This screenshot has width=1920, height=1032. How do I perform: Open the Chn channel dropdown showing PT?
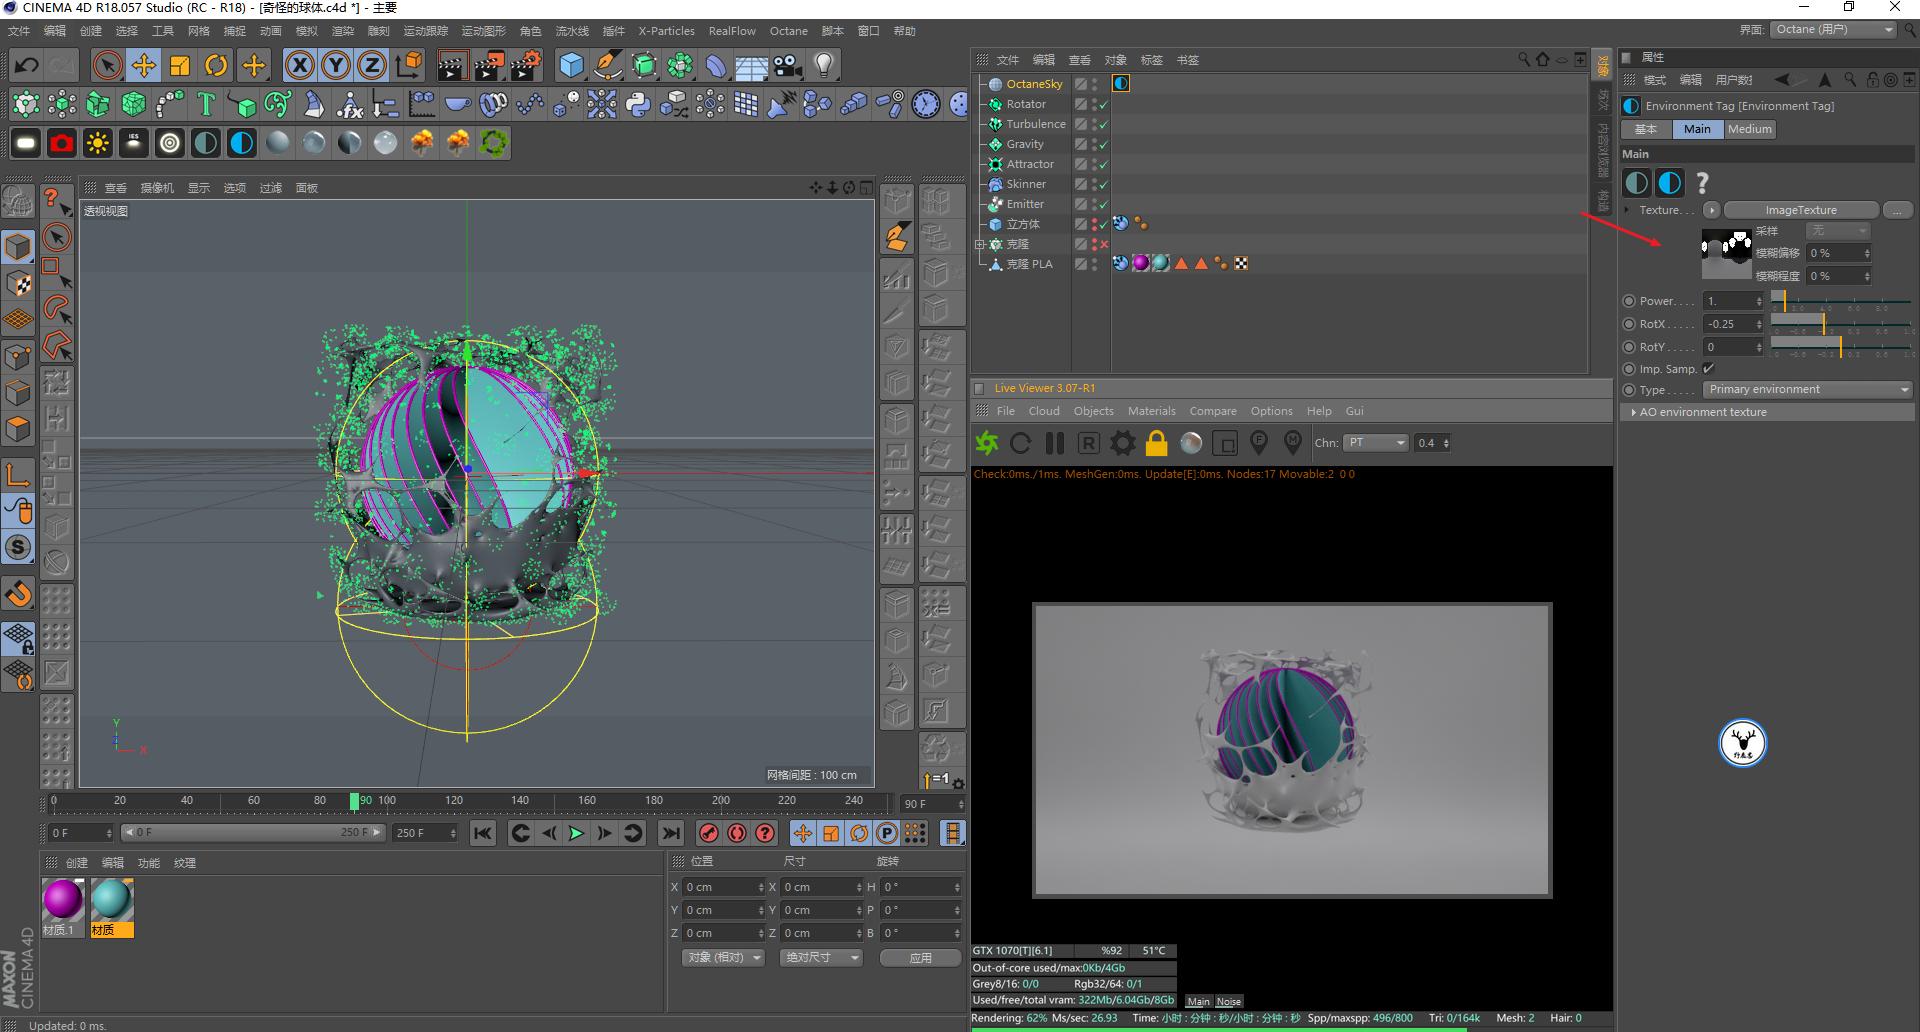click(1376, 443)
